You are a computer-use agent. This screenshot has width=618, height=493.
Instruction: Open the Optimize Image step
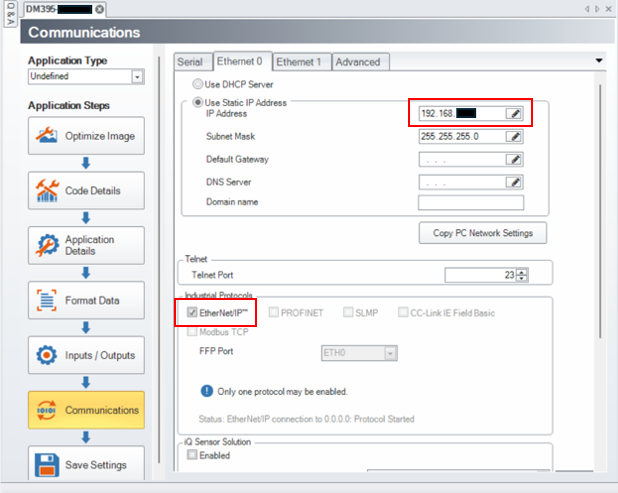(x=85, y=135)
